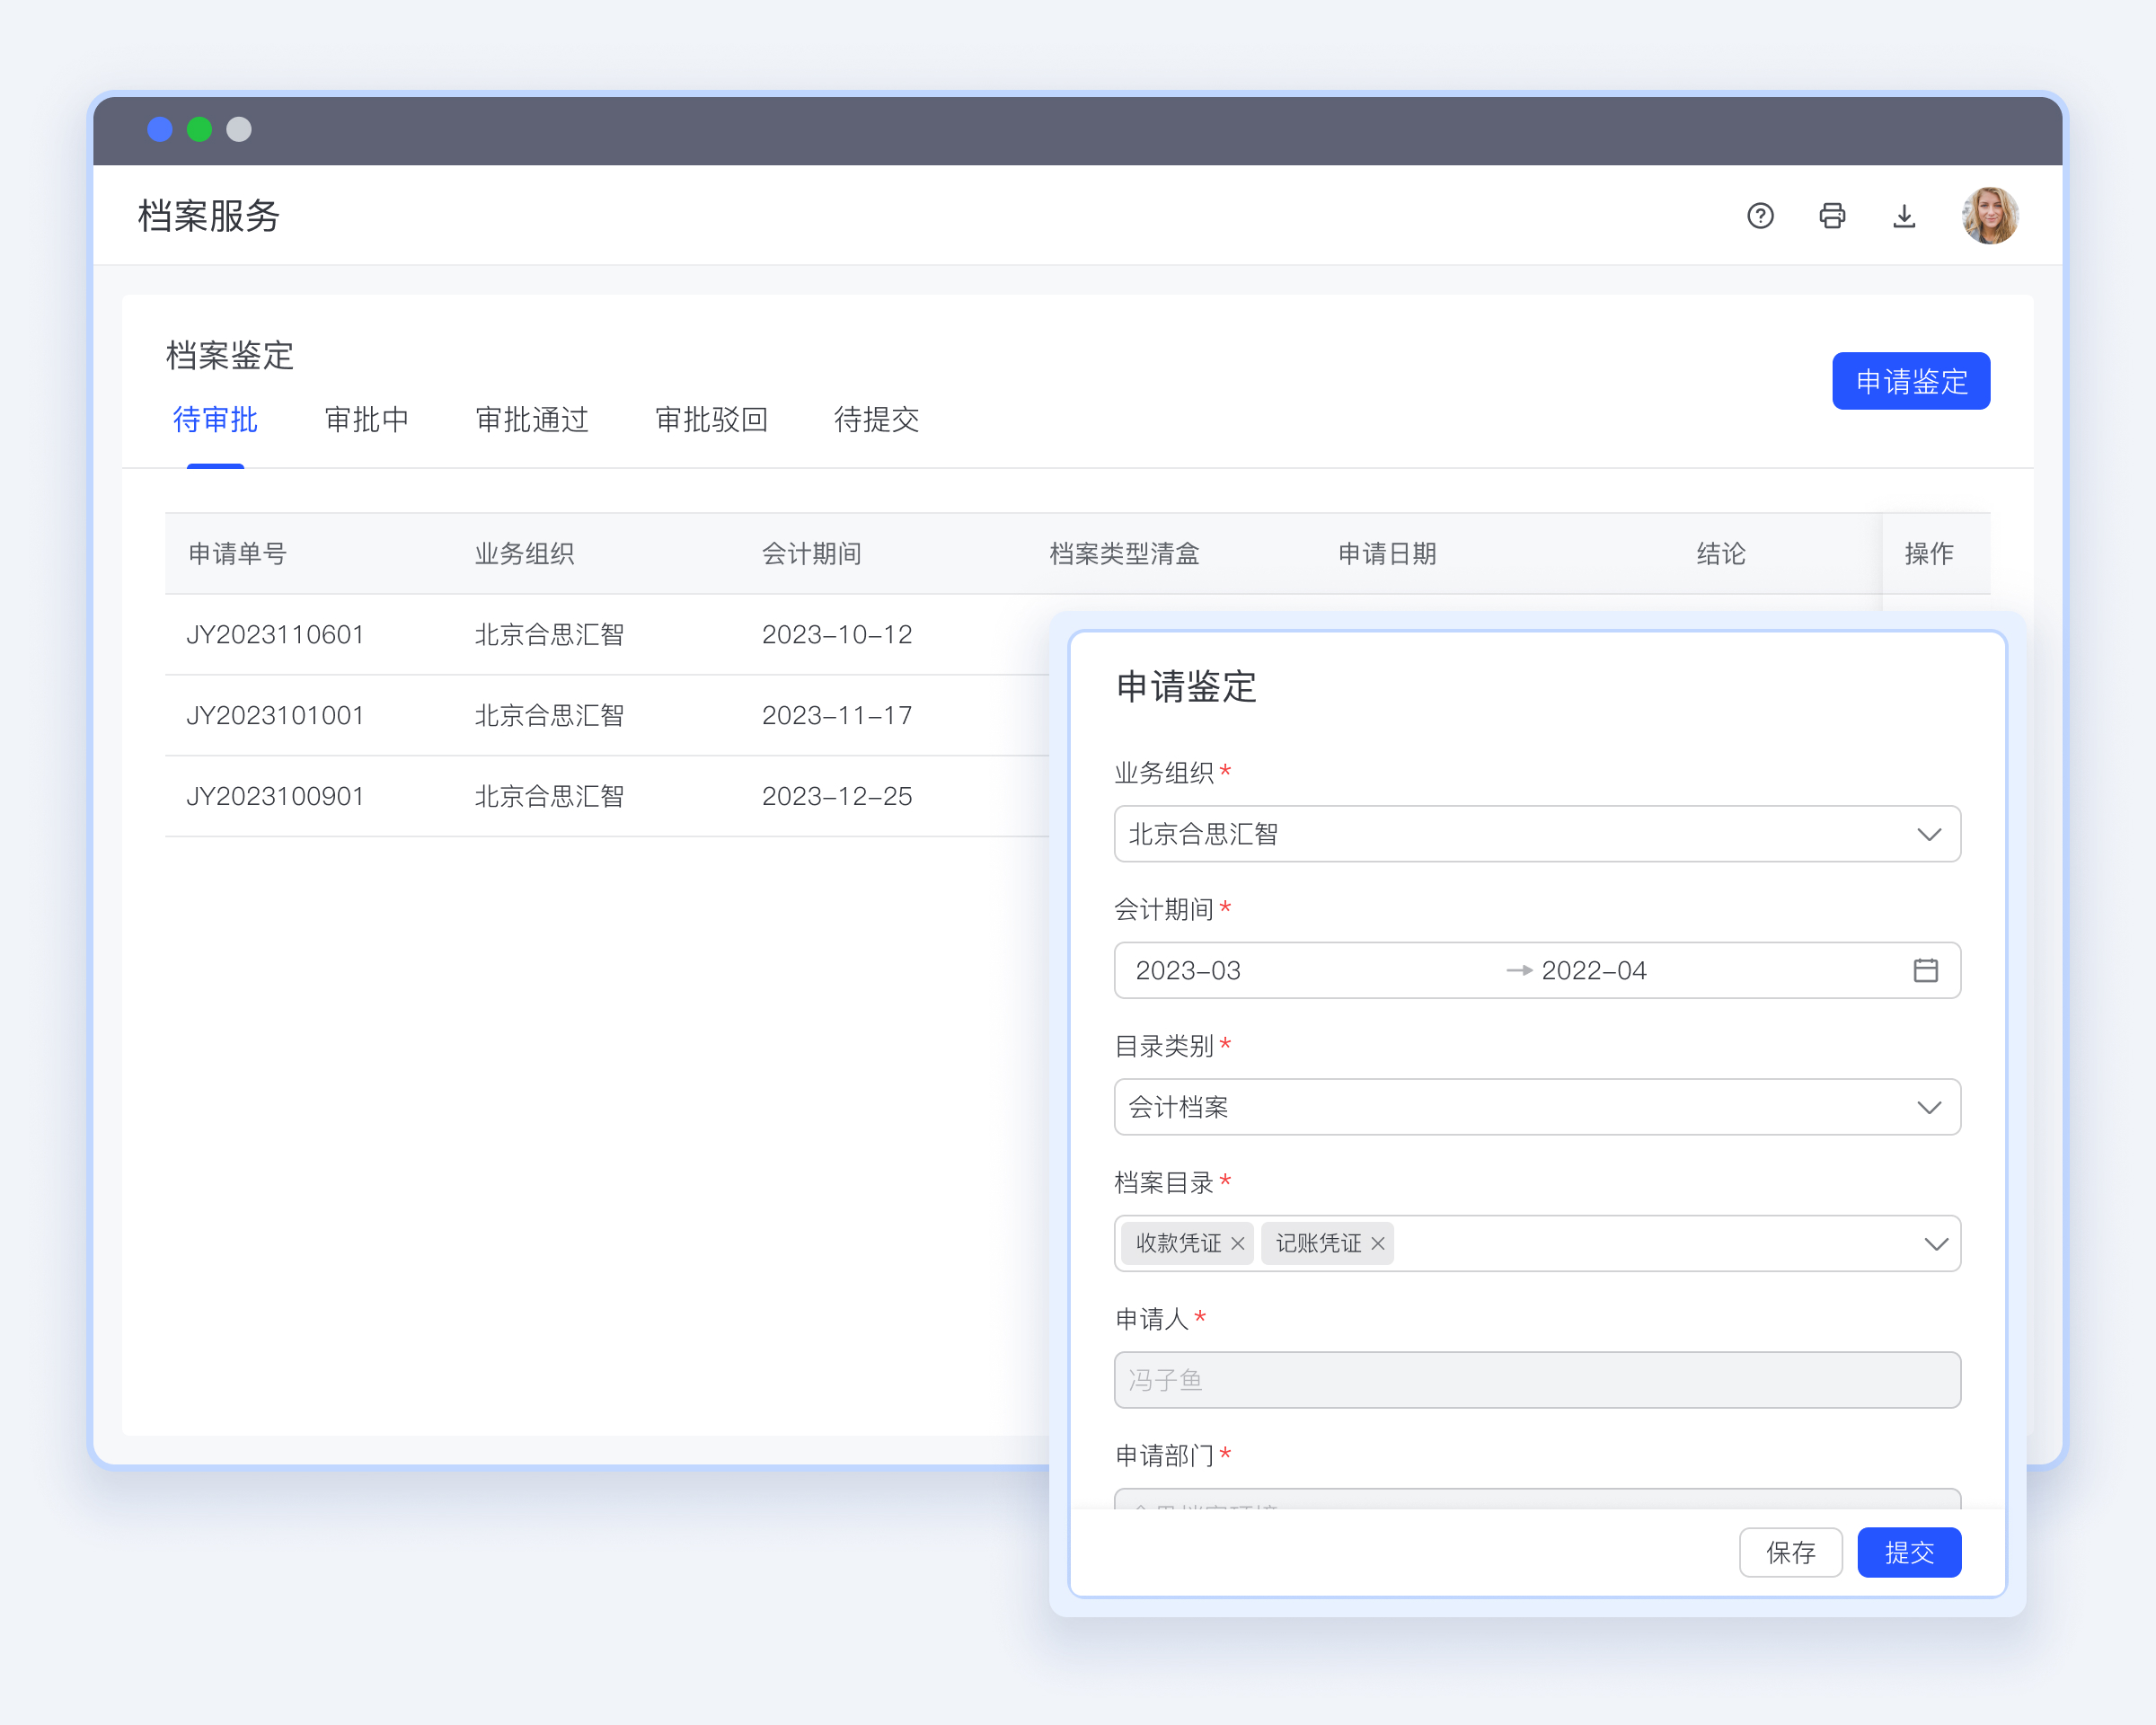The height and width of the screenshot is (1725, 2156).
Task: Switch to the 审批通过 tab
Action: click(x=531, y=420)
